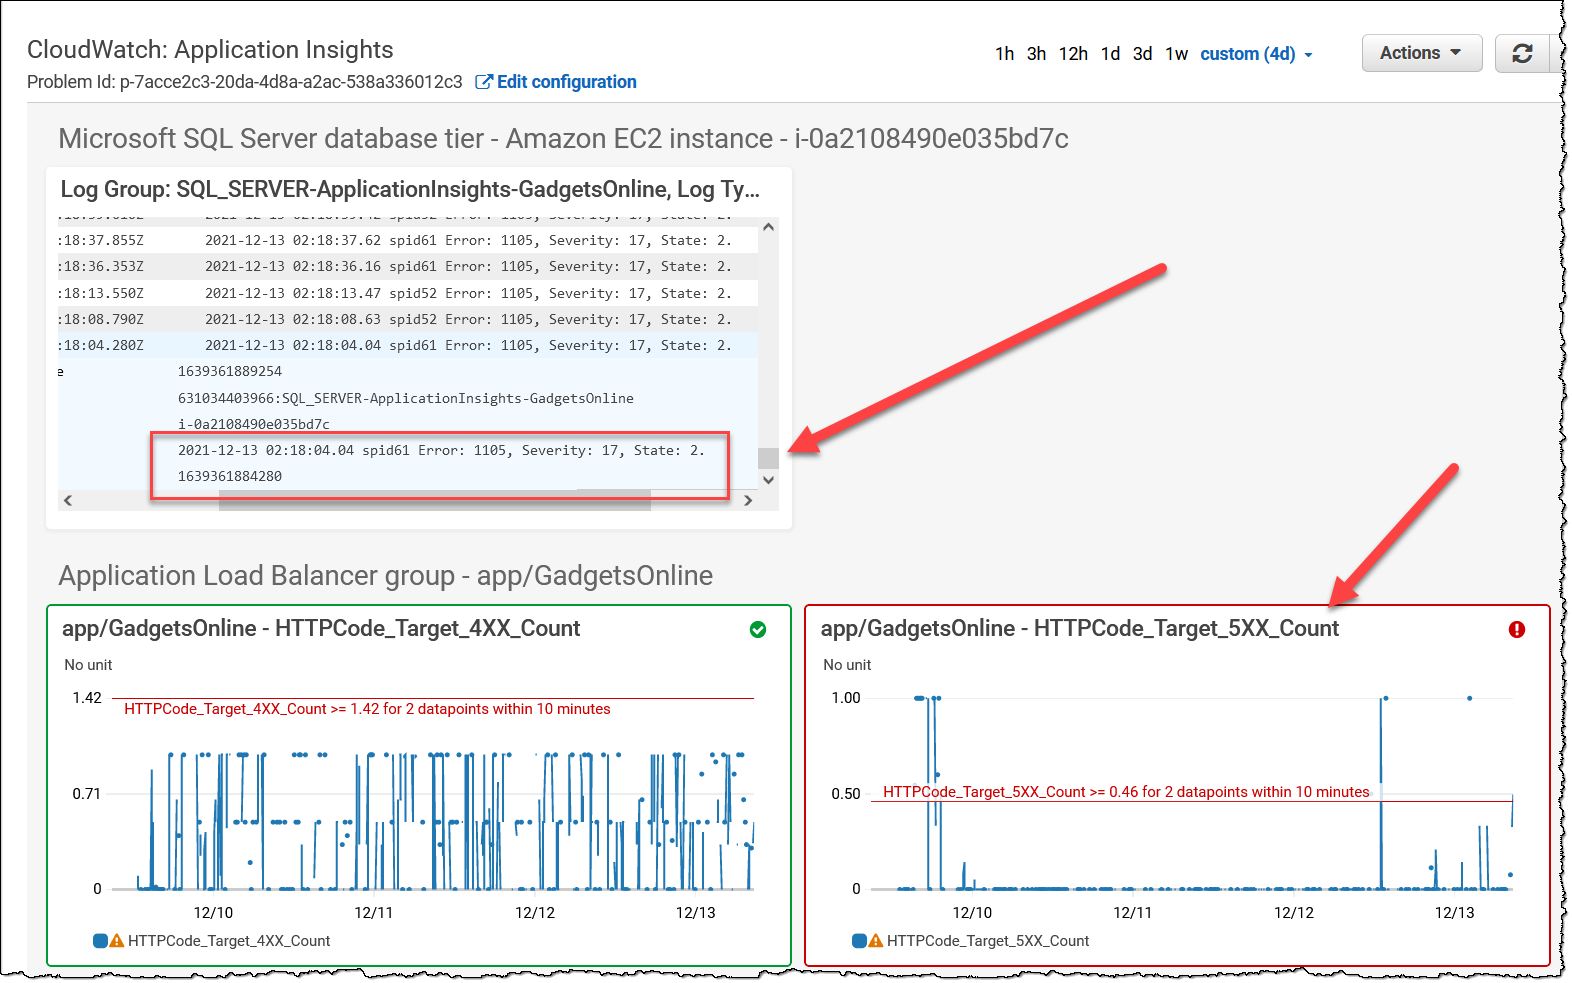
Task: Click the Microsoft SQL Server database tier heading
Action: pos(563,138)
